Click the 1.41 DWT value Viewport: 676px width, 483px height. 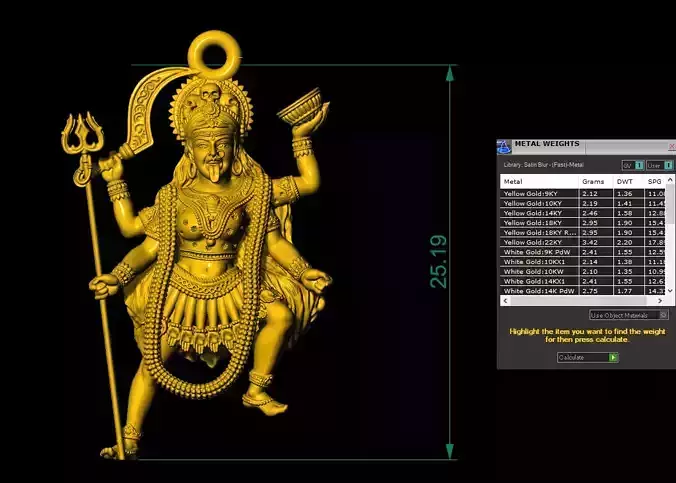pos(625,203)
